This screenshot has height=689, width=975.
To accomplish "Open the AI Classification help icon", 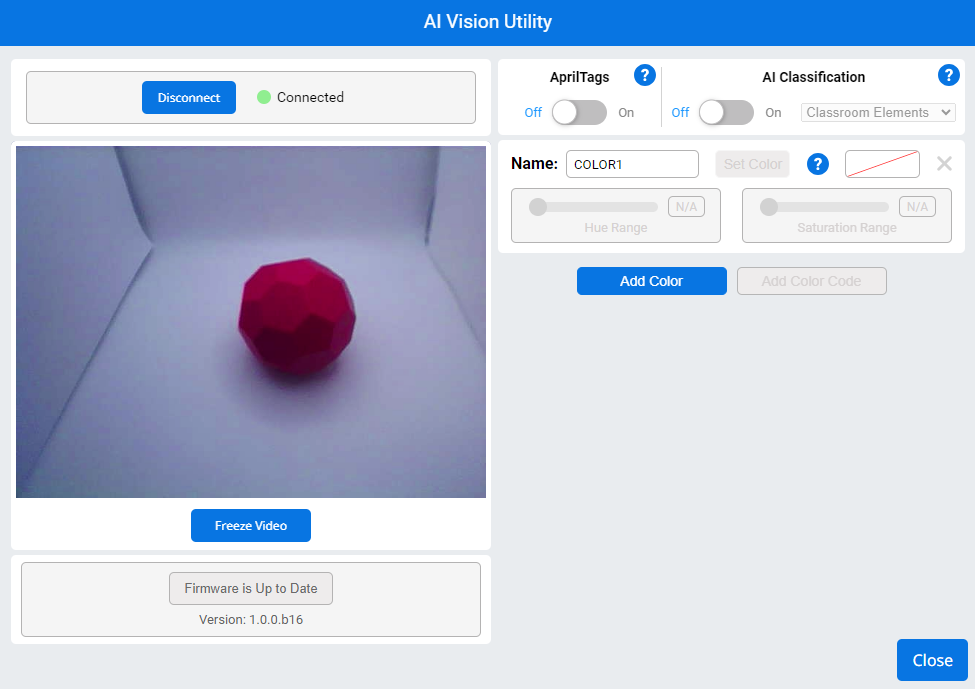I will coord(948,75).
